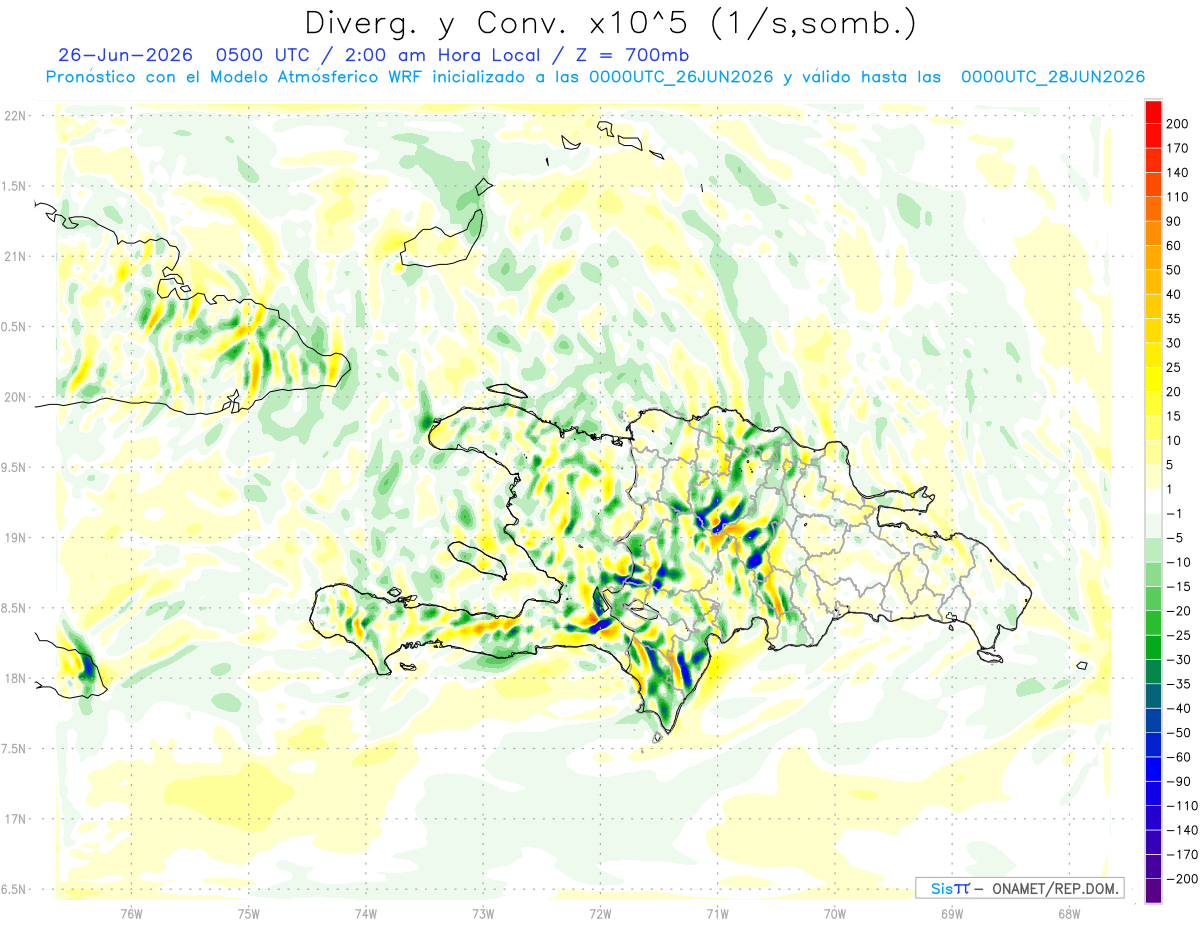
Task: Click the "-110" colorbar label
Action: [x=1180, y=806]
